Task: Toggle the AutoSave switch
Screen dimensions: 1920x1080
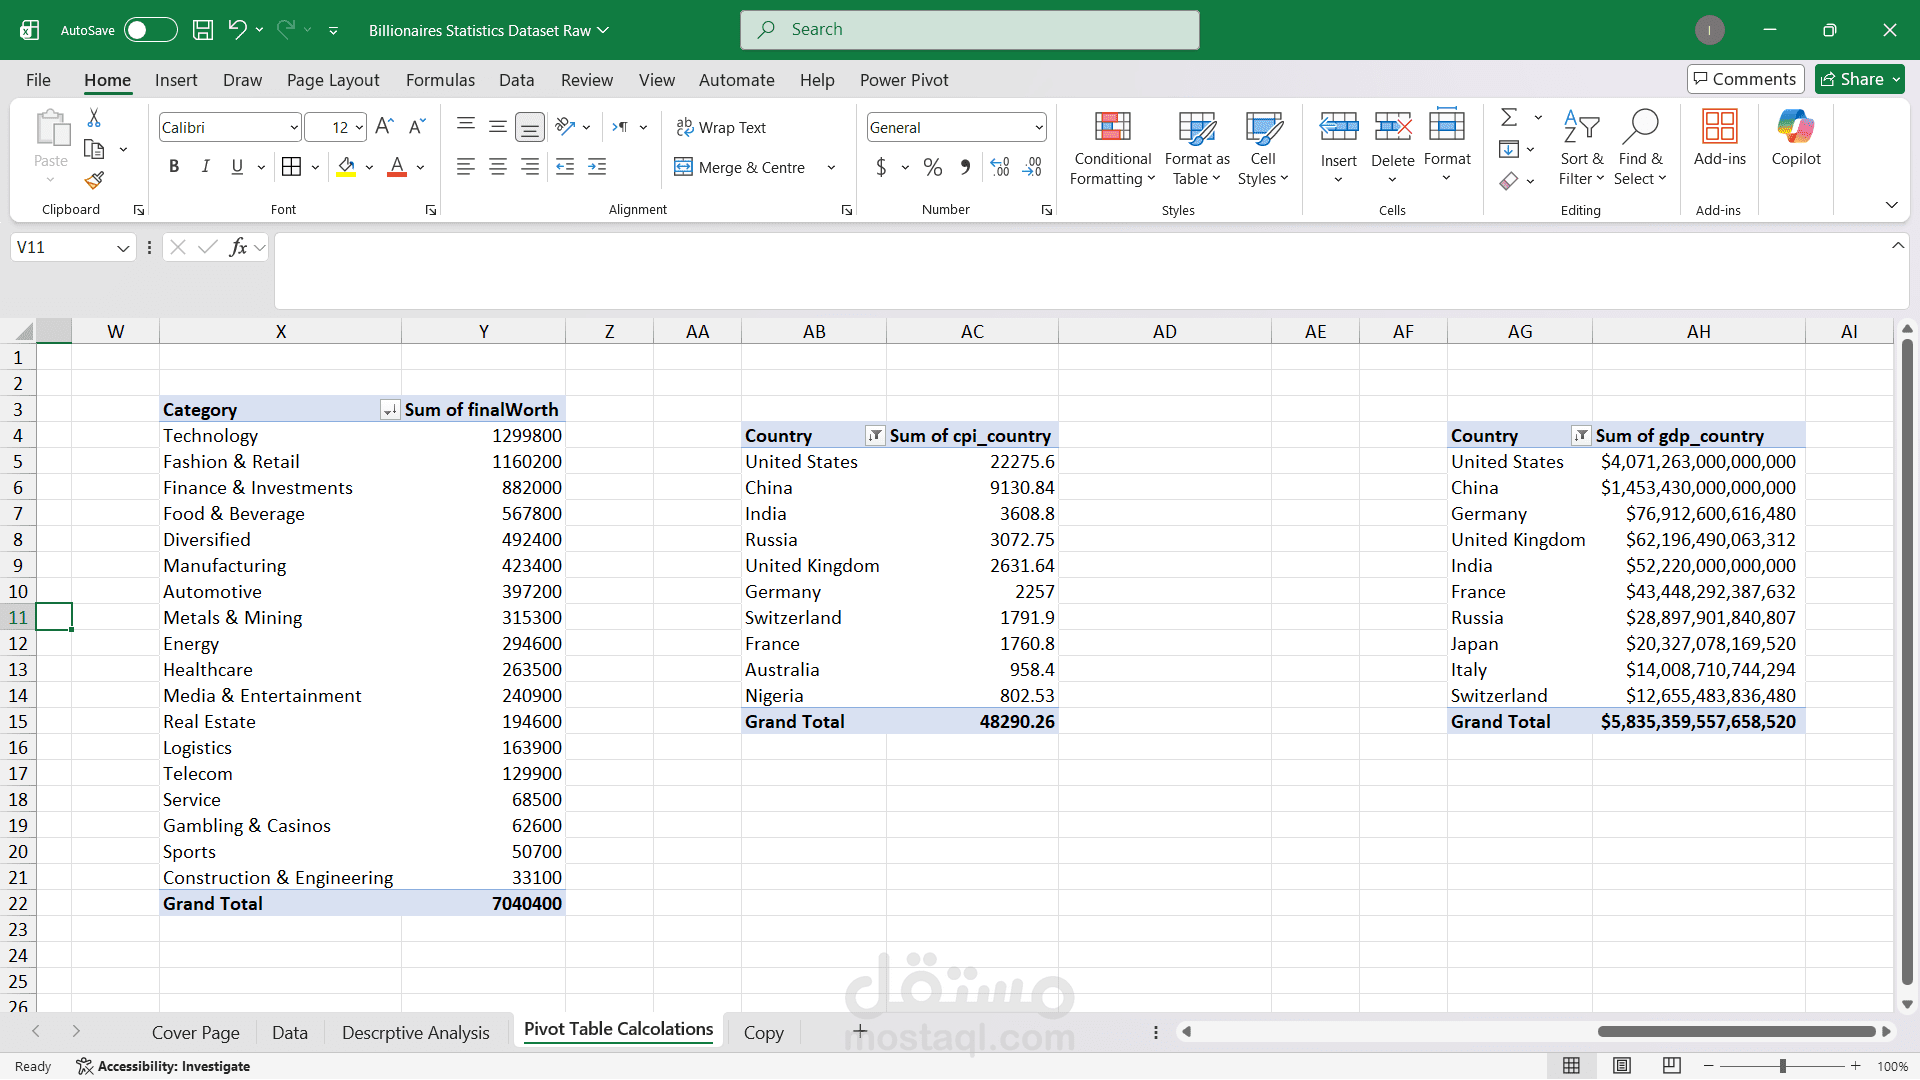Action: pyautogui.click(x=150, y=30)
